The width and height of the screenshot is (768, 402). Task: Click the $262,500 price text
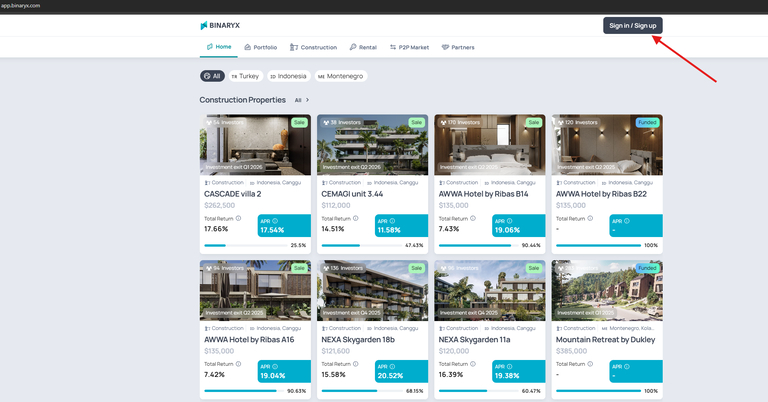219,205
